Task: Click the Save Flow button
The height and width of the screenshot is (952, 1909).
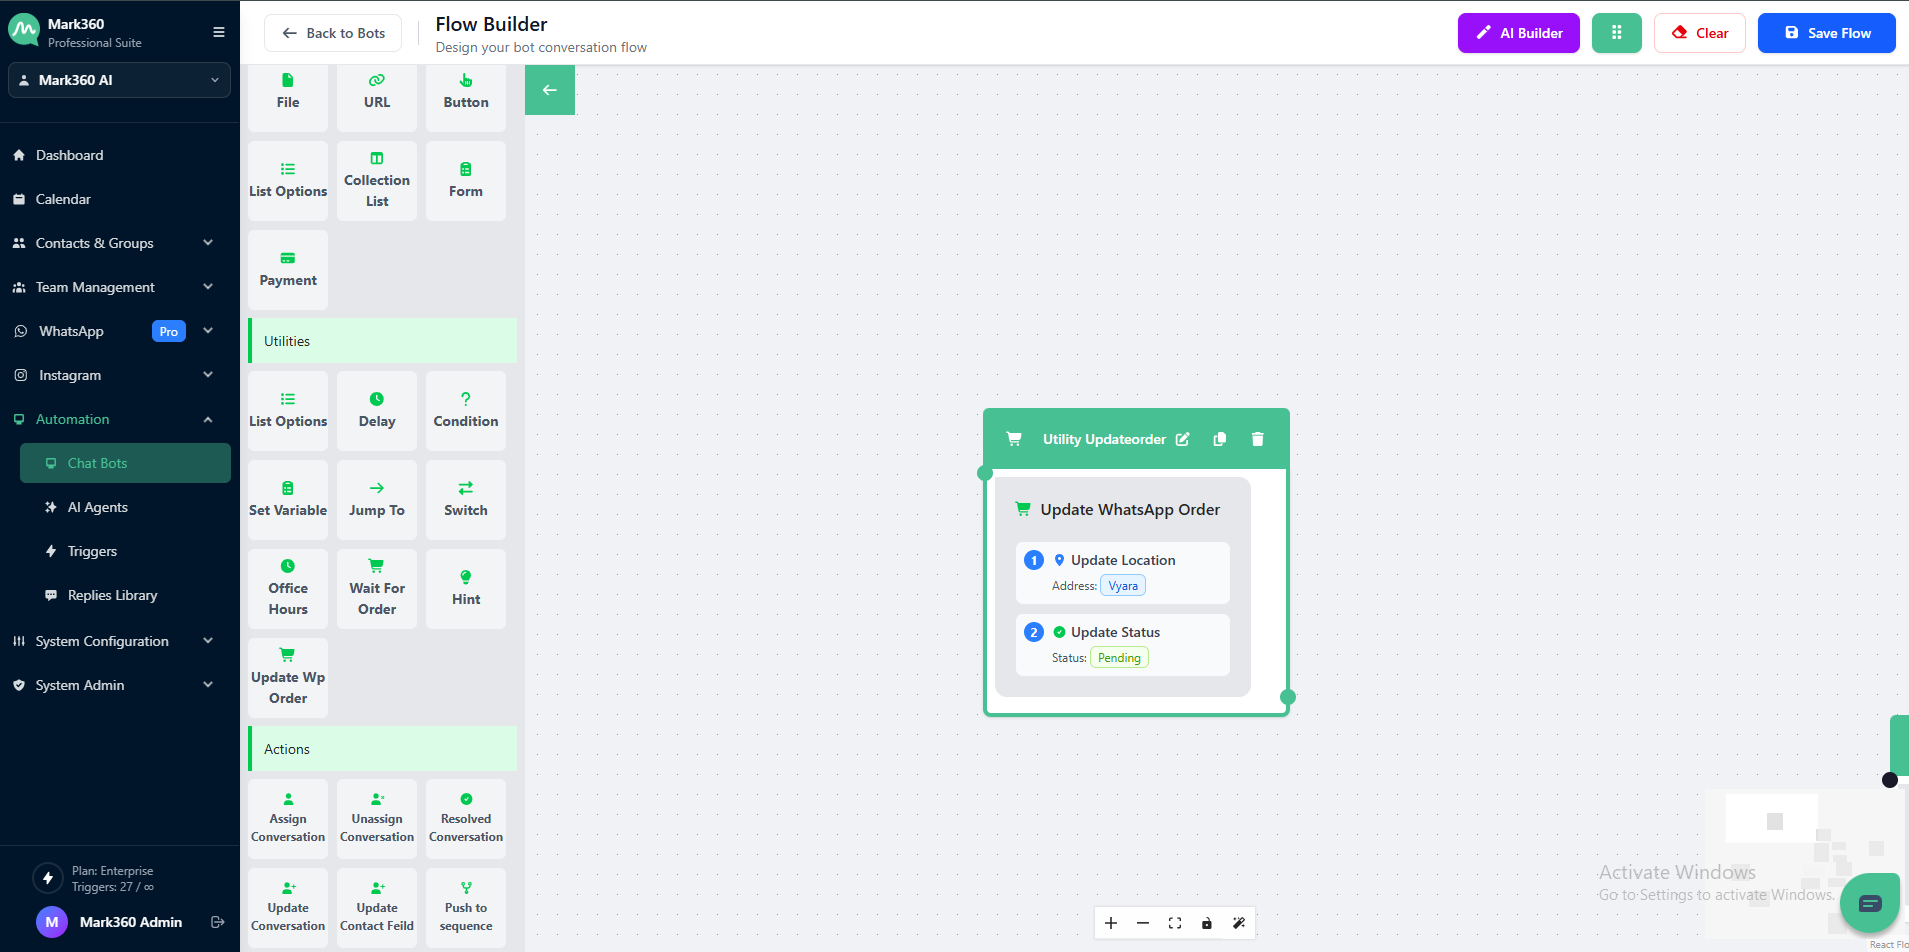Action: click(1826, 33)
